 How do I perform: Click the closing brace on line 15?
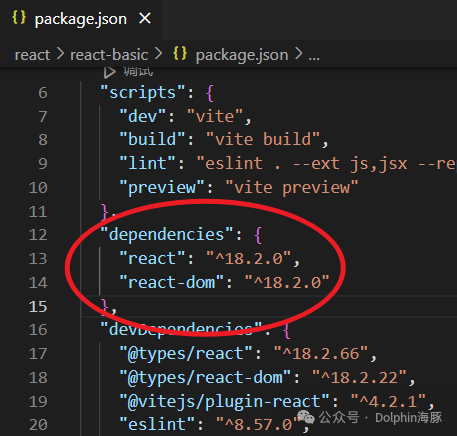105,307
